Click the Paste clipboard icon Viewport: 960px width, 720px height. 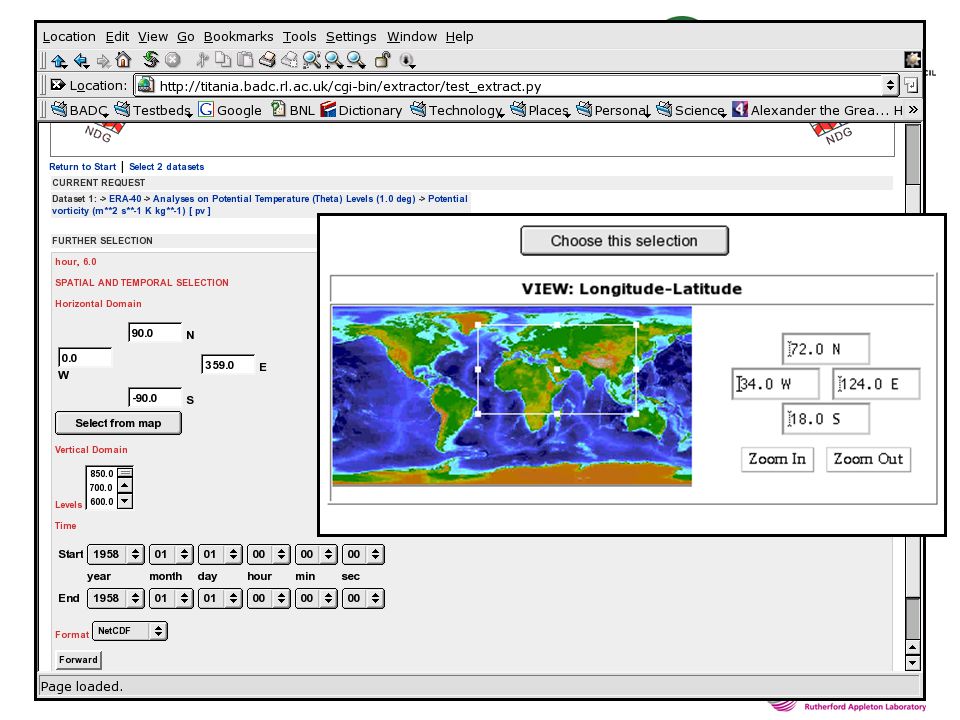click(x=245, y=59)
